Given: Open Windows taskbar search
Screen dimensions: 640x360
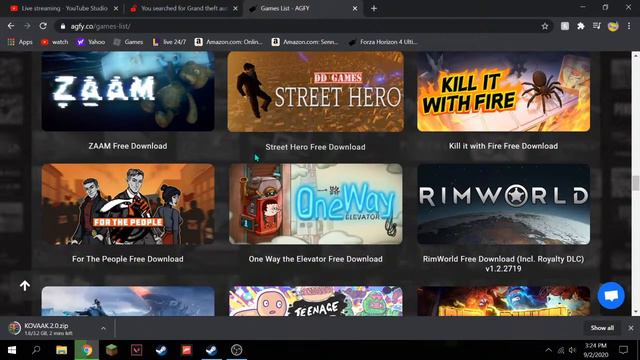Looking at the screenshot, I should tap(36, 350).
